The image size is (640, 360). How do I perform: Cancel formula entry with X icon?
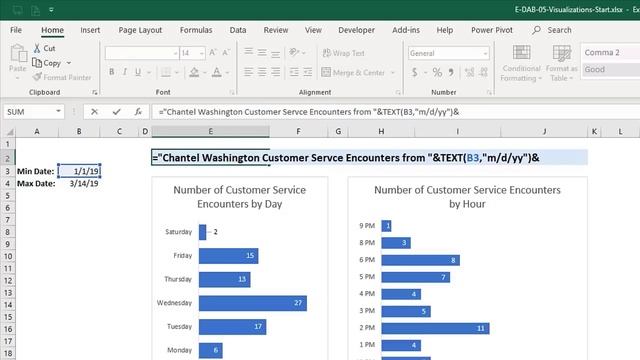[94, 112]
